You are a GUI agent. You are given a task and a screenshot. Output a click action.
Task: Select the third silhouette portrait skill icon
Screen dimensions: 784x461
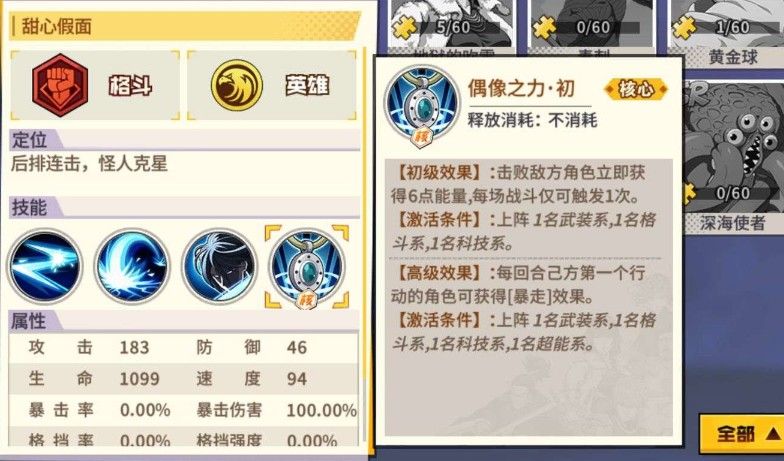(220, 266)
